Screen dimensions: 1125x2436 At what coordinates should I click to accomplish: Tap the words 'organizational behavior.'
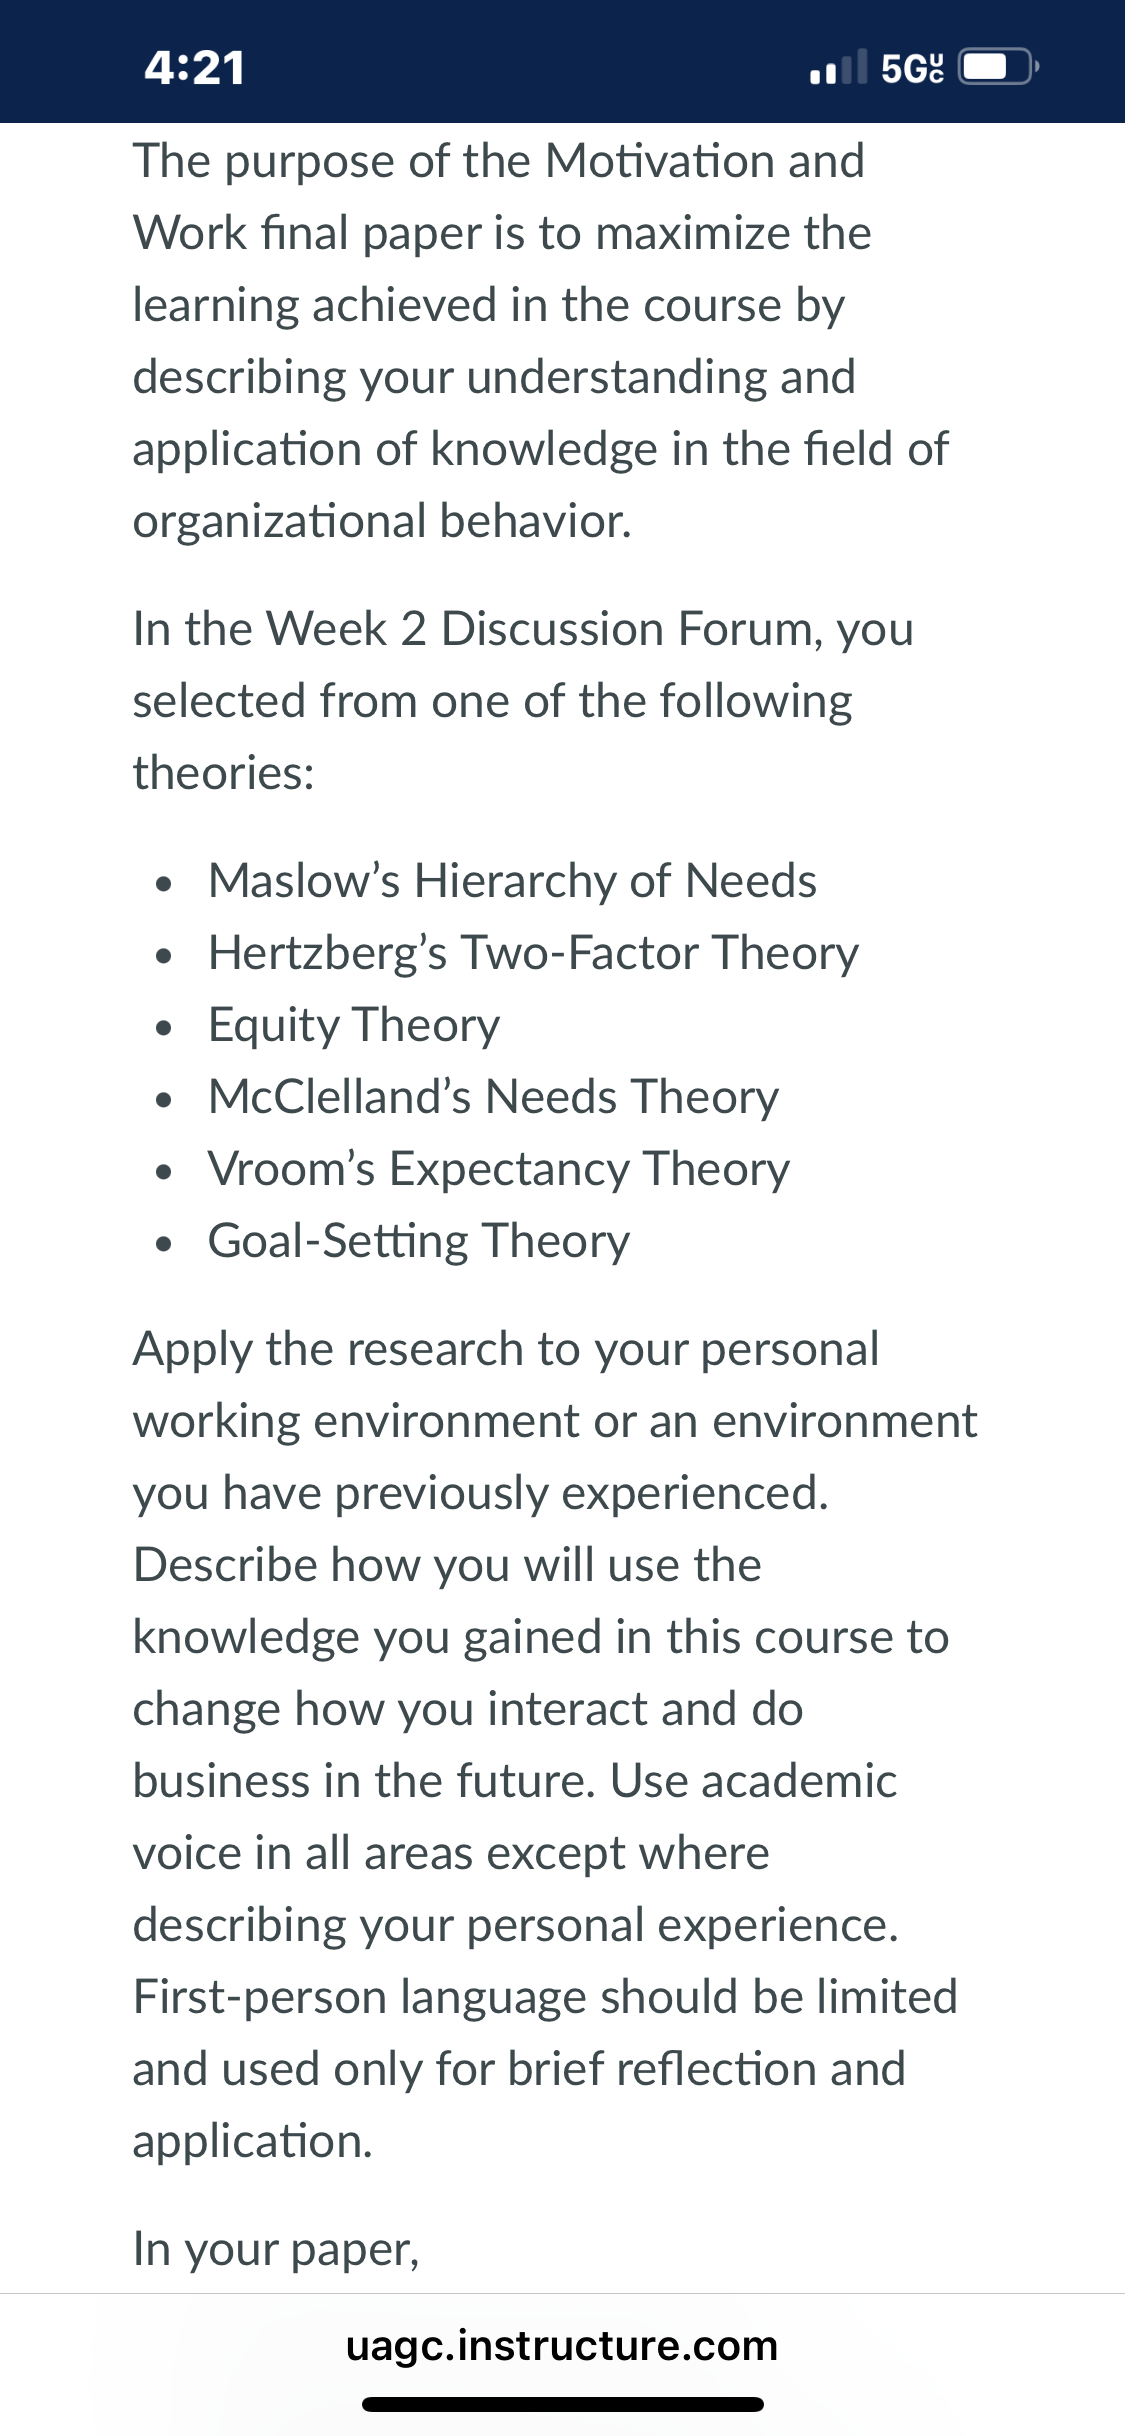(382, 521)
